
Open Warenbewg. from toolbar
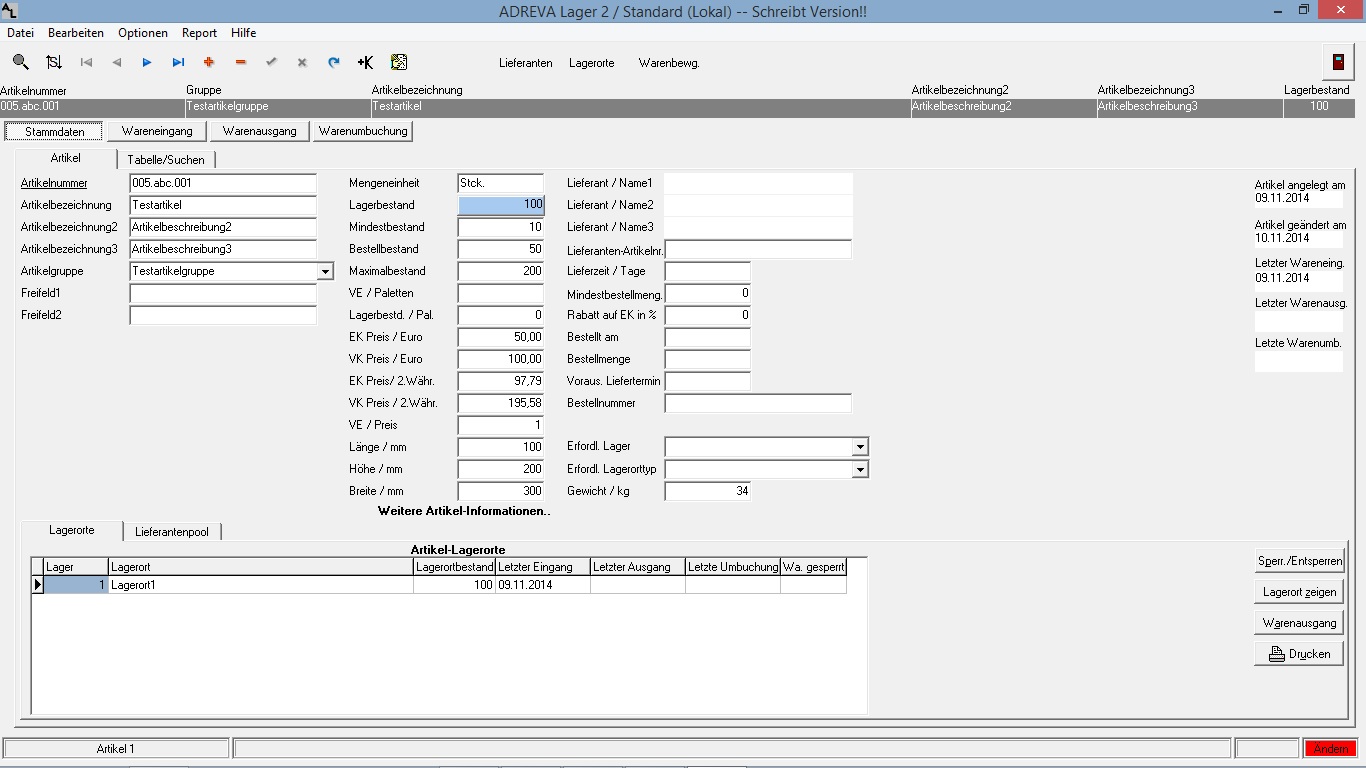669,63
